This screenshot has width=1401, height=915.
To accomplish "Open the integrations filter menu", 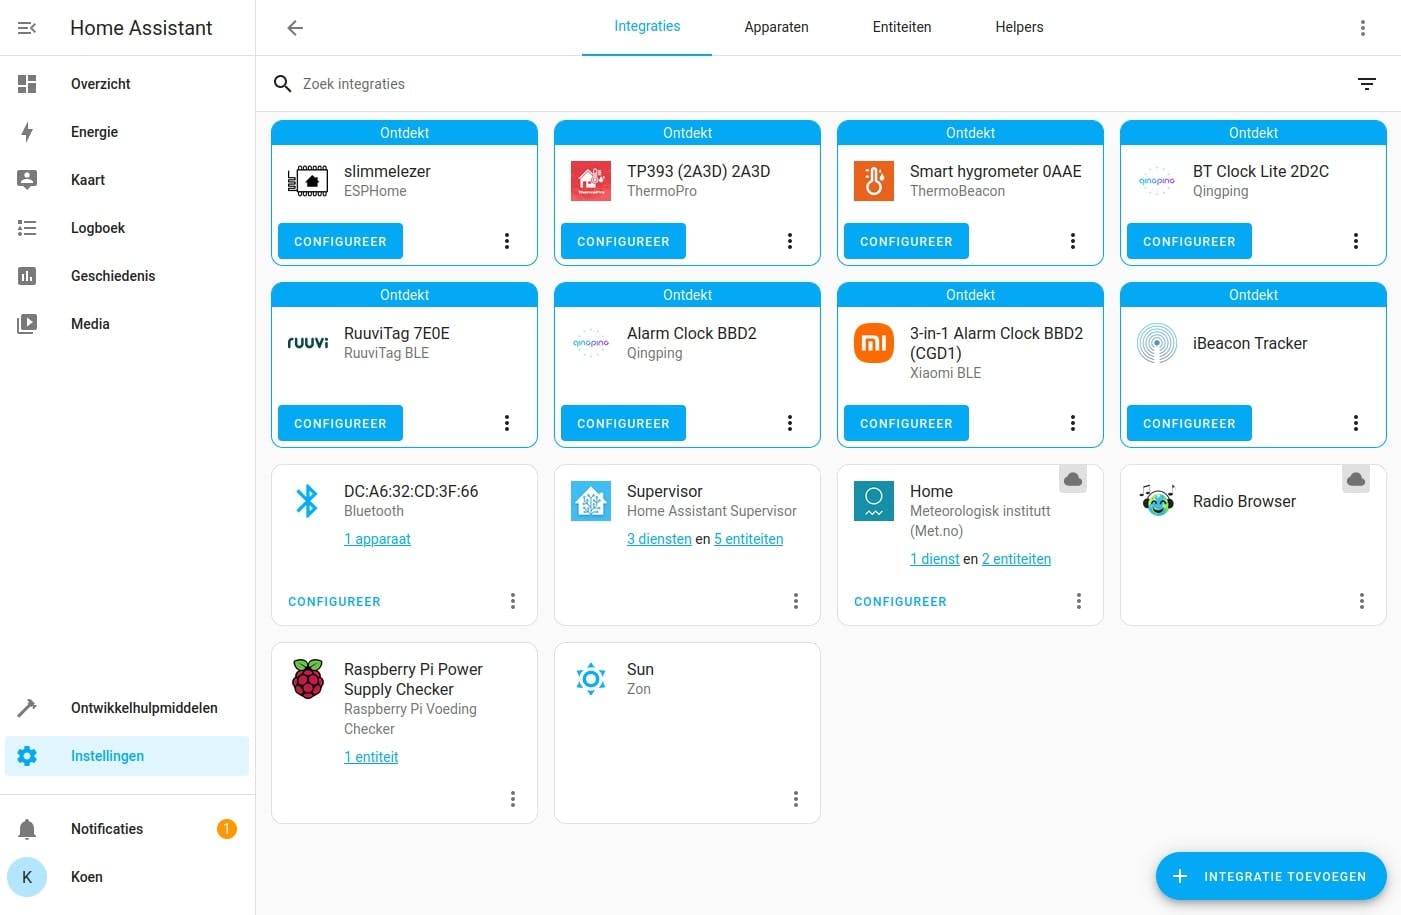I will 1367,84.
